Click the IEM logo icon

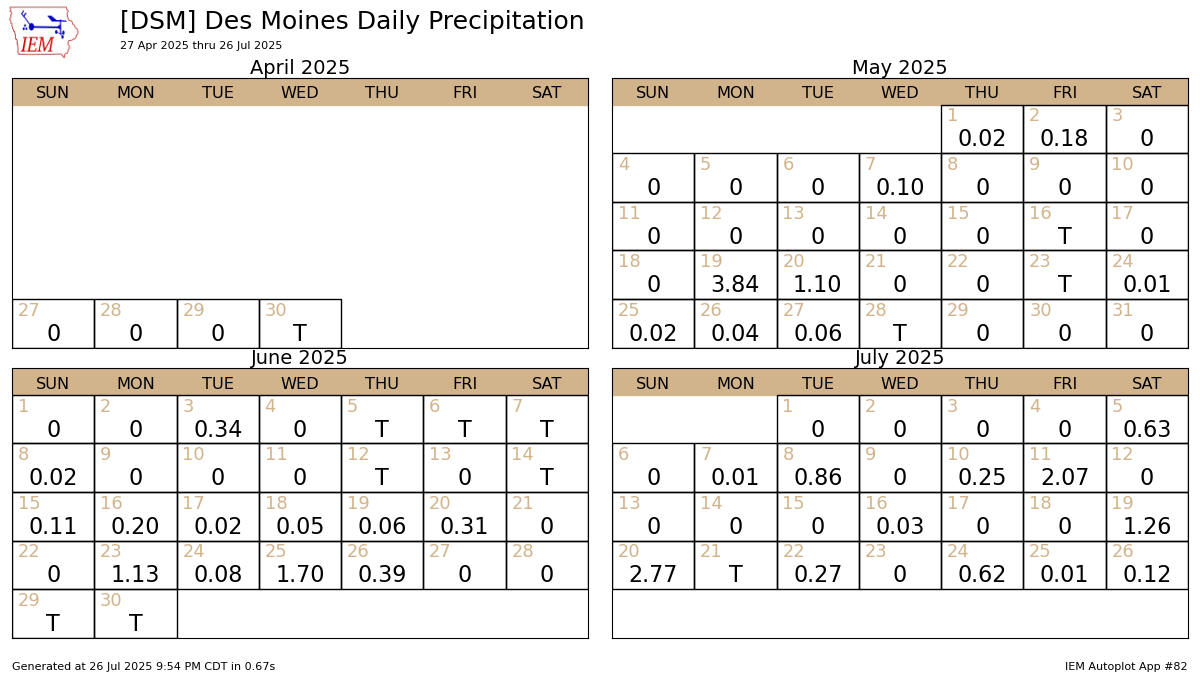(x=44, y=31)
